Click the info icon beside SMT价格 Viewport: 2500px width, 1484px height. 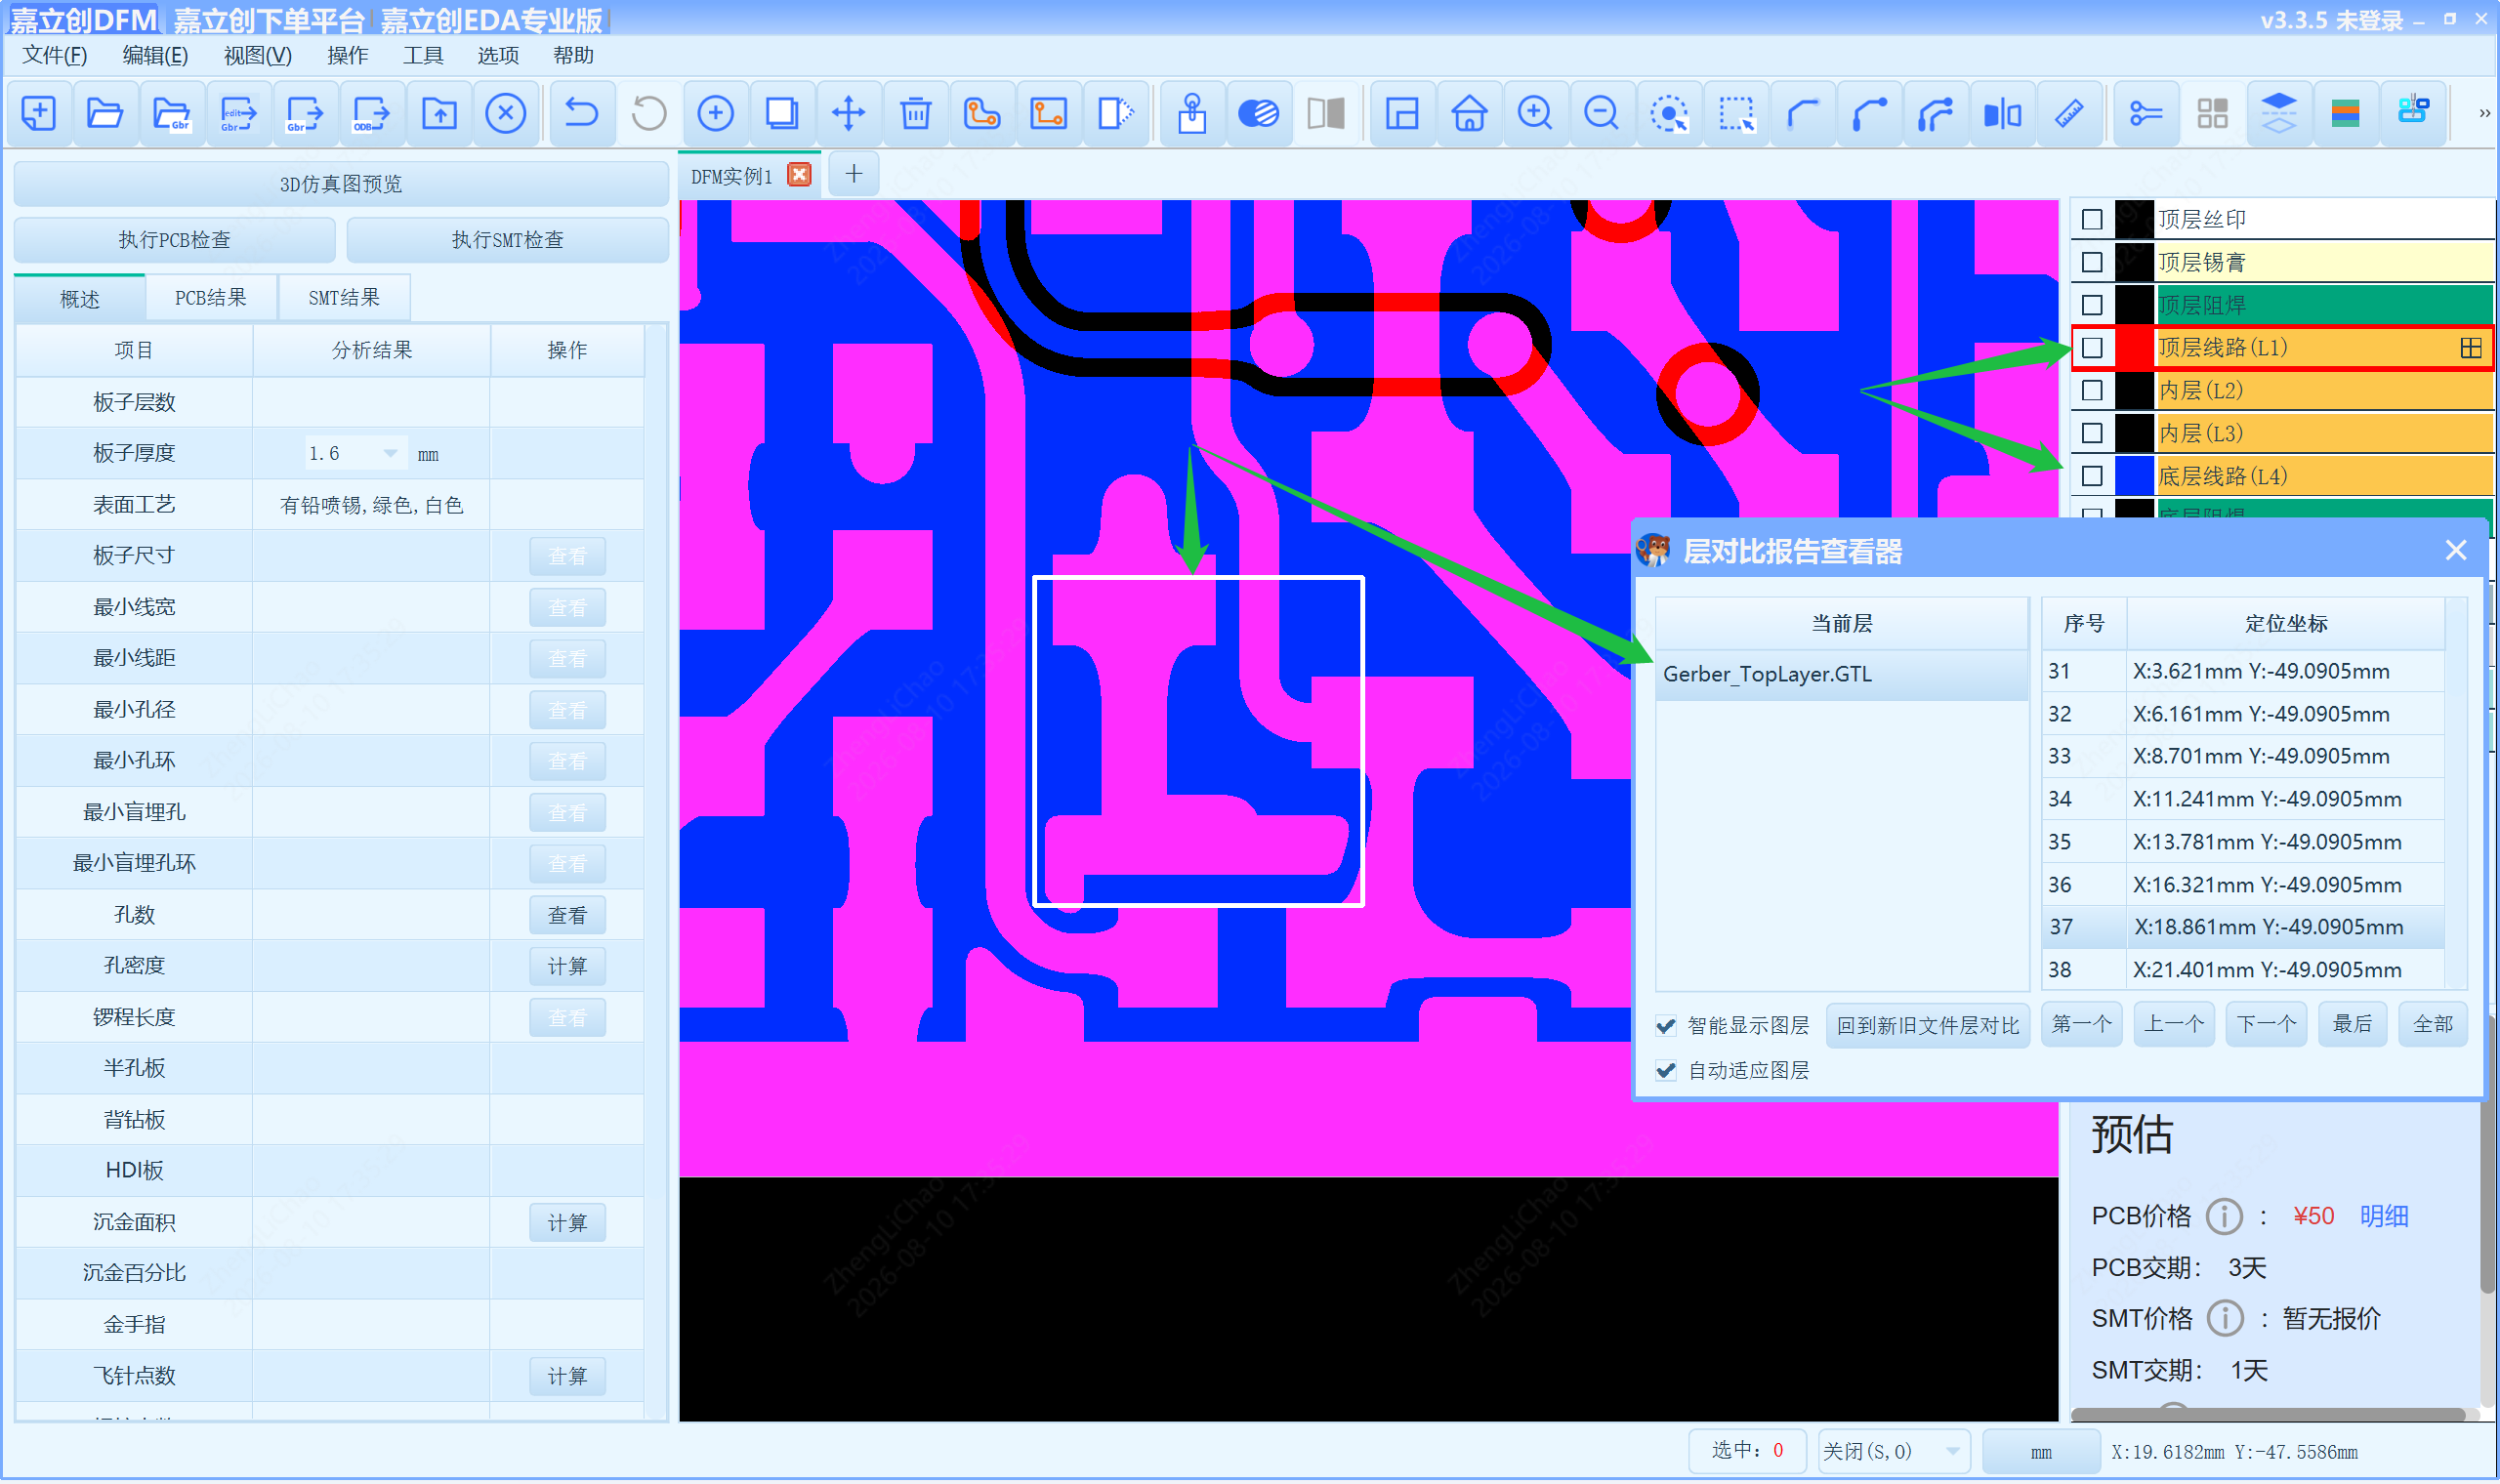click(2225, 1319)
